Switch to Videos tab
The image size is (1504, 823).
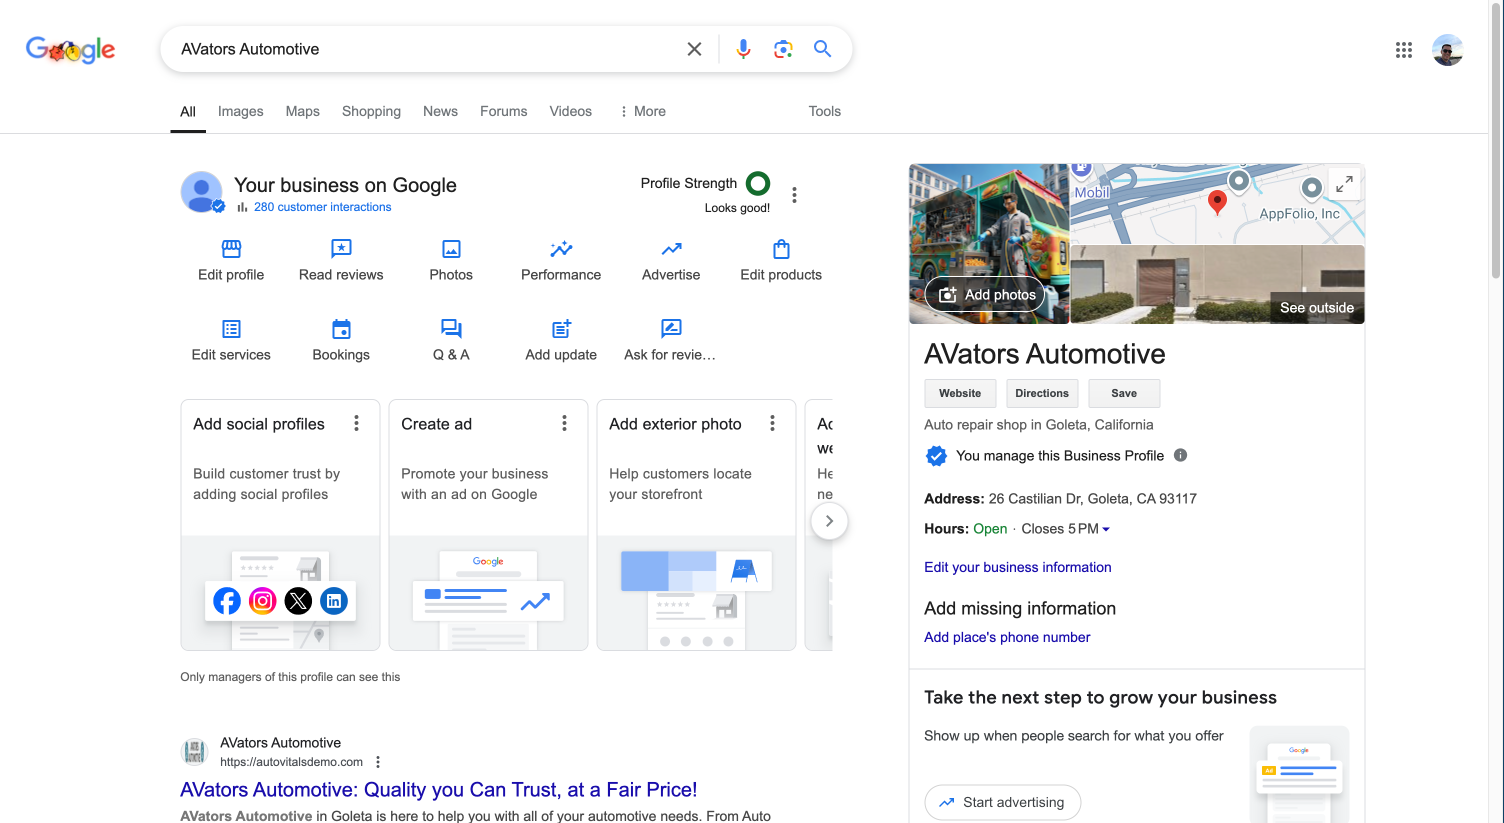(570, 111)
